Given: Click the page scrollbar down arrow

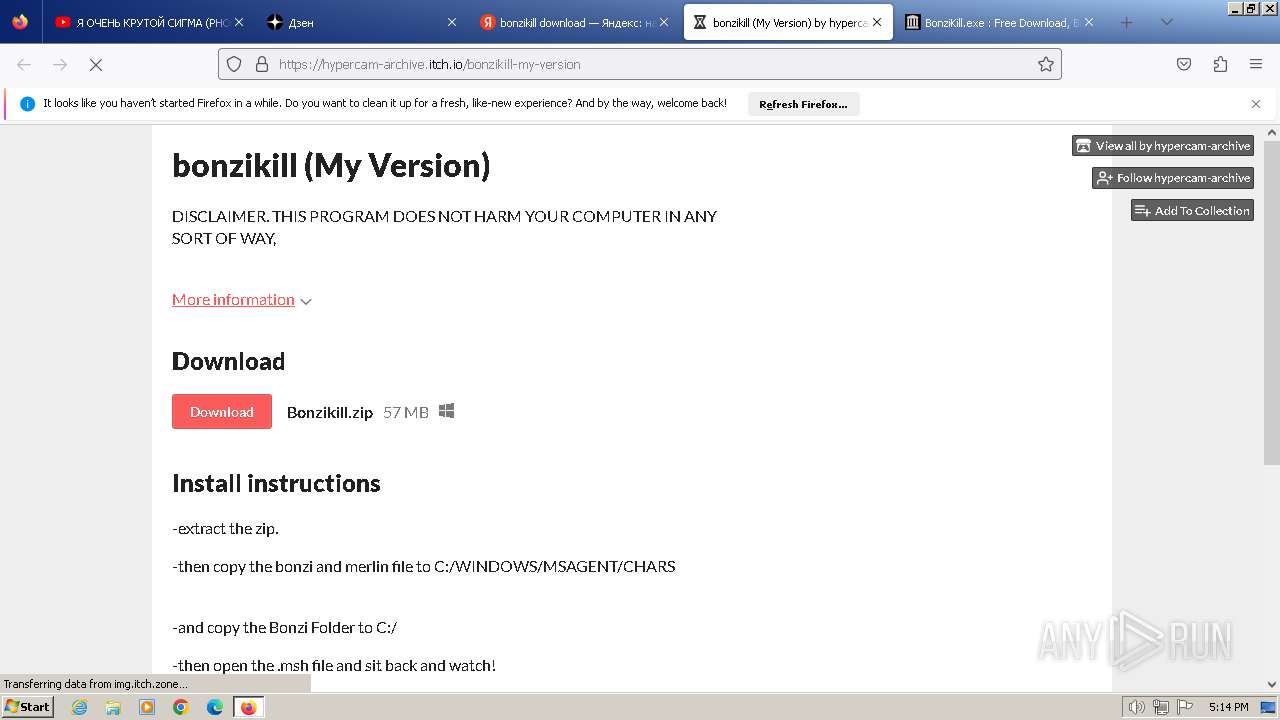Looking at the screenshot, I should pos(1272,684).
